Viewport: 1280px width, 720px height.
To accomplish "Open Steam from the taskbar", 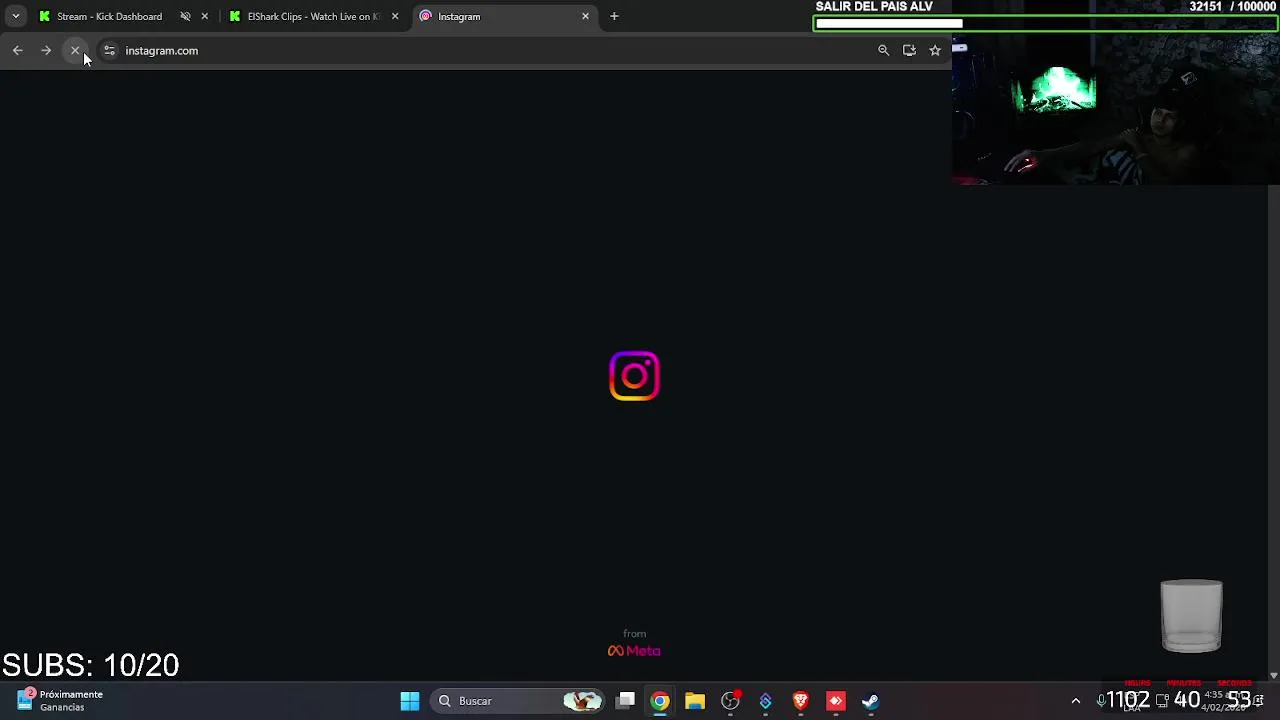I will [870, 701].
